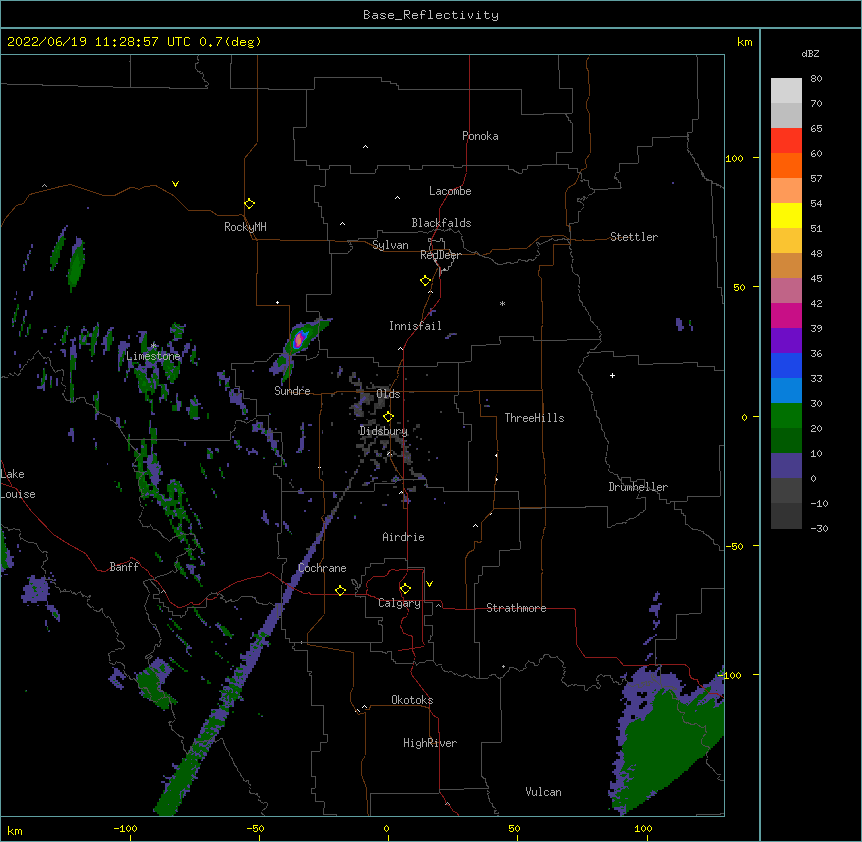
Task: Click the Vulcan label
Action: [543, 792]
